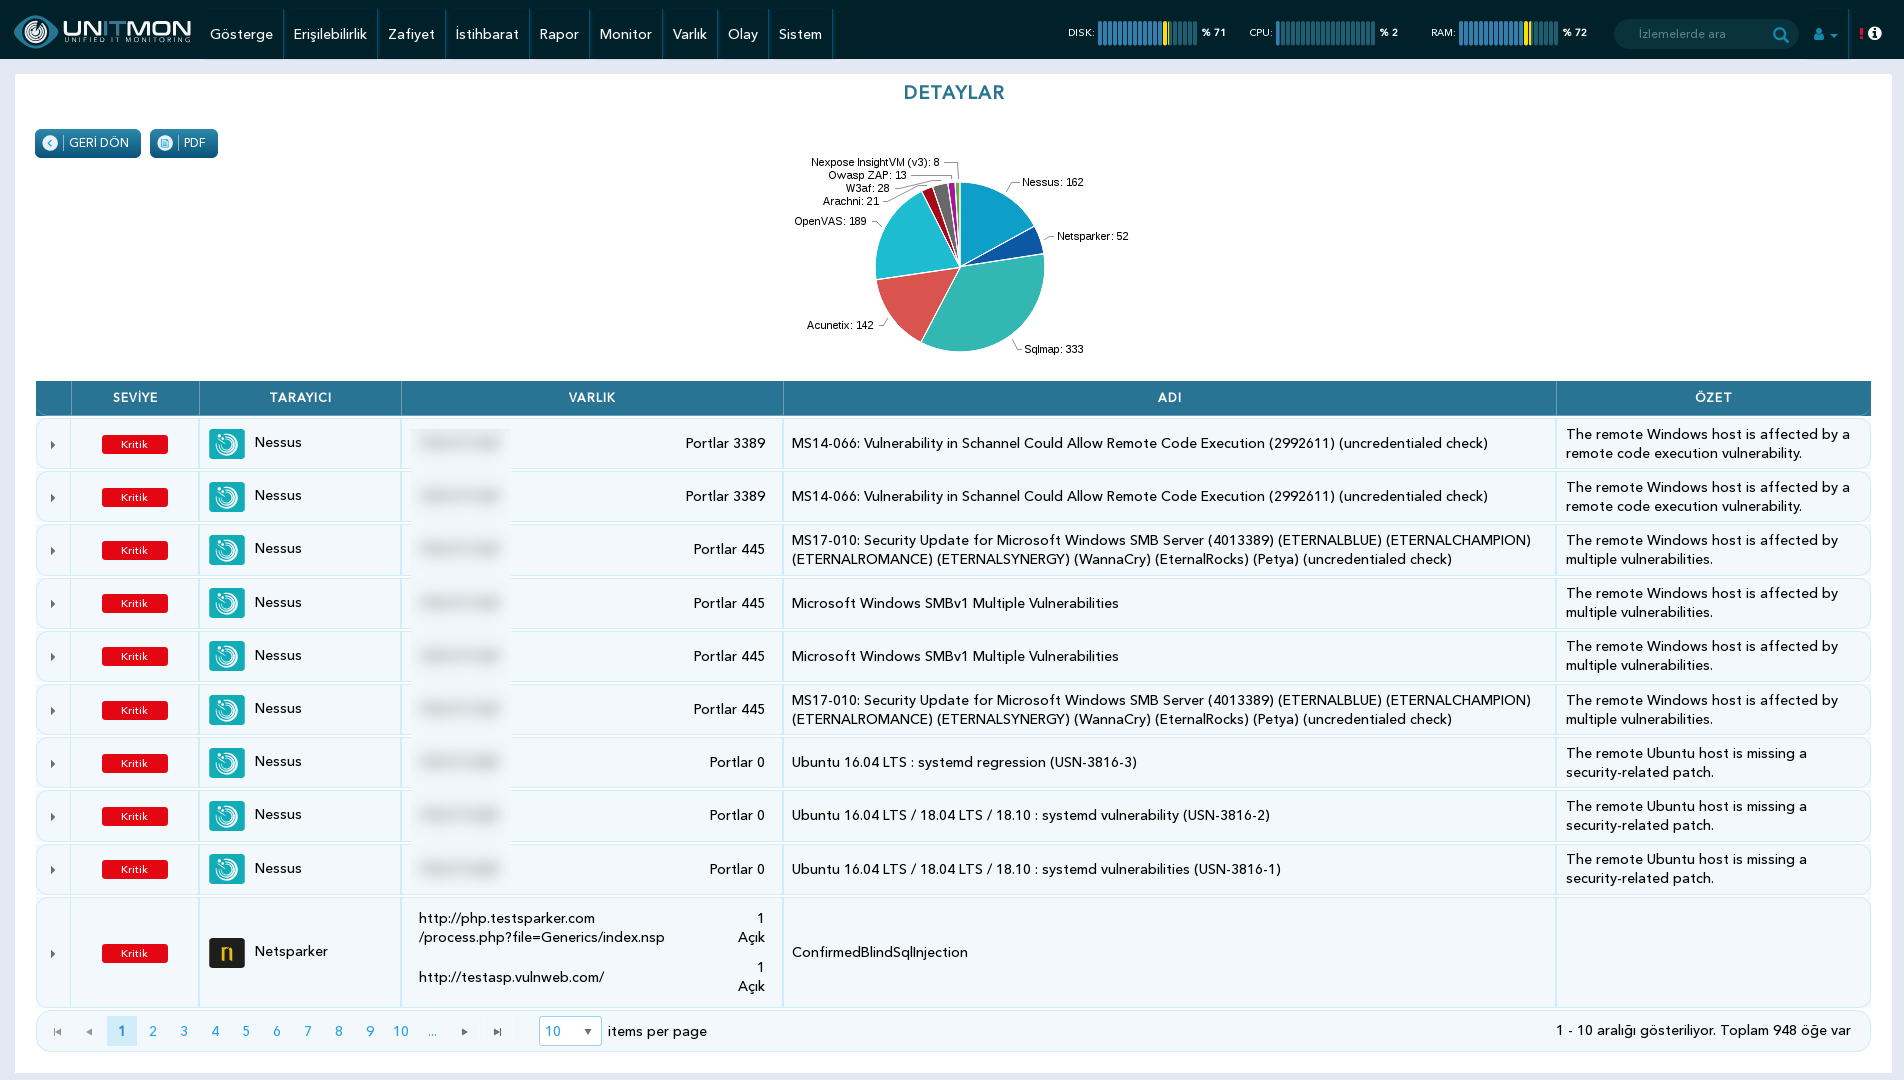The image size is (1904, 1080).
Task: Open the Monitor menu
Action: pyautogui.click(x=625, y=34)
